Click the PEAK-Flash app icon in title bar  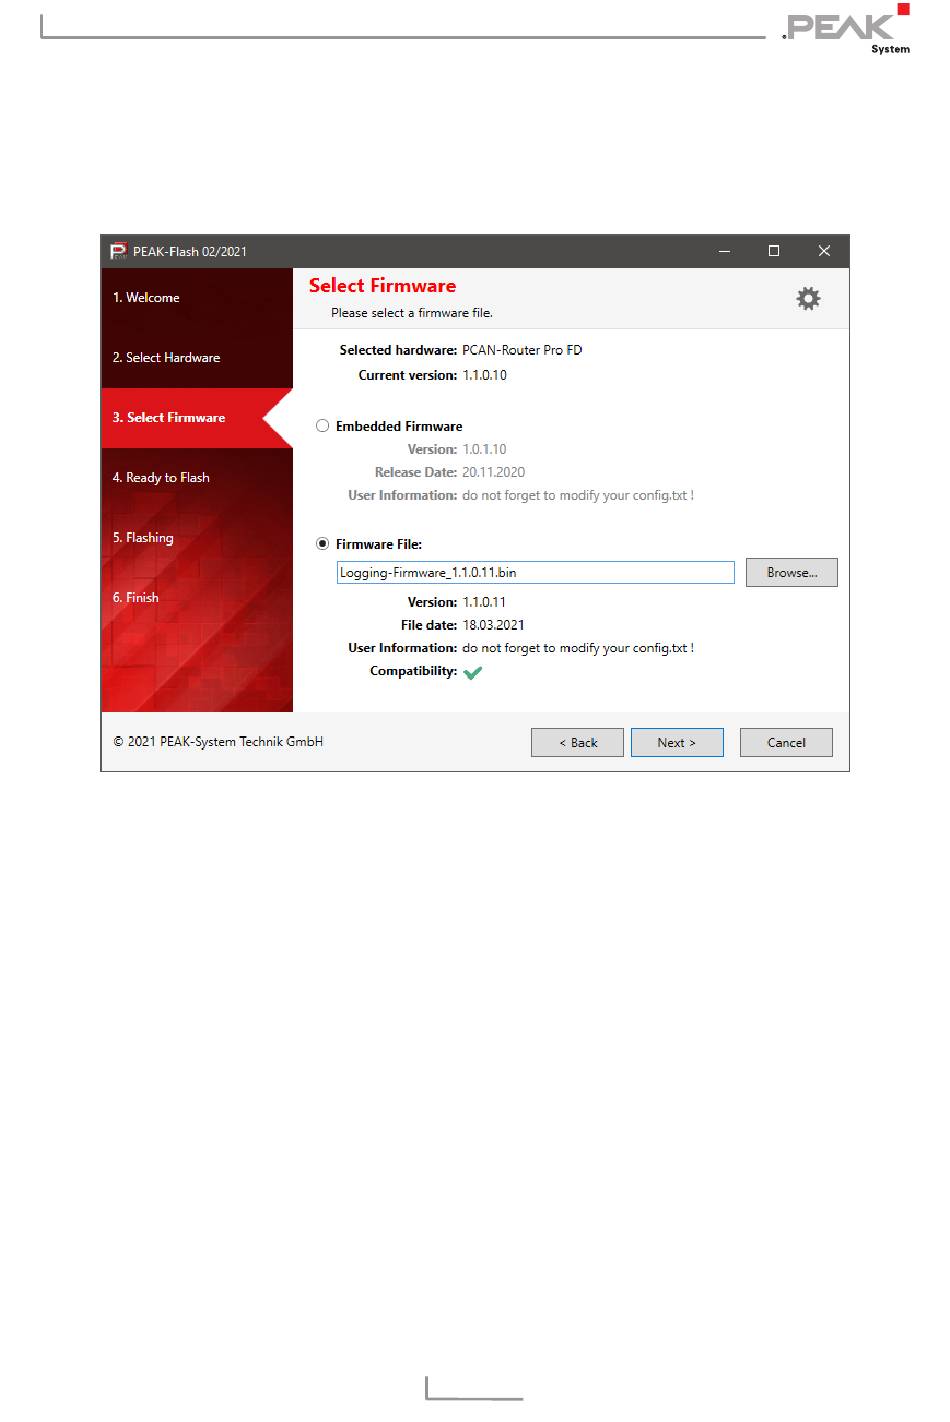pos(119,251)
